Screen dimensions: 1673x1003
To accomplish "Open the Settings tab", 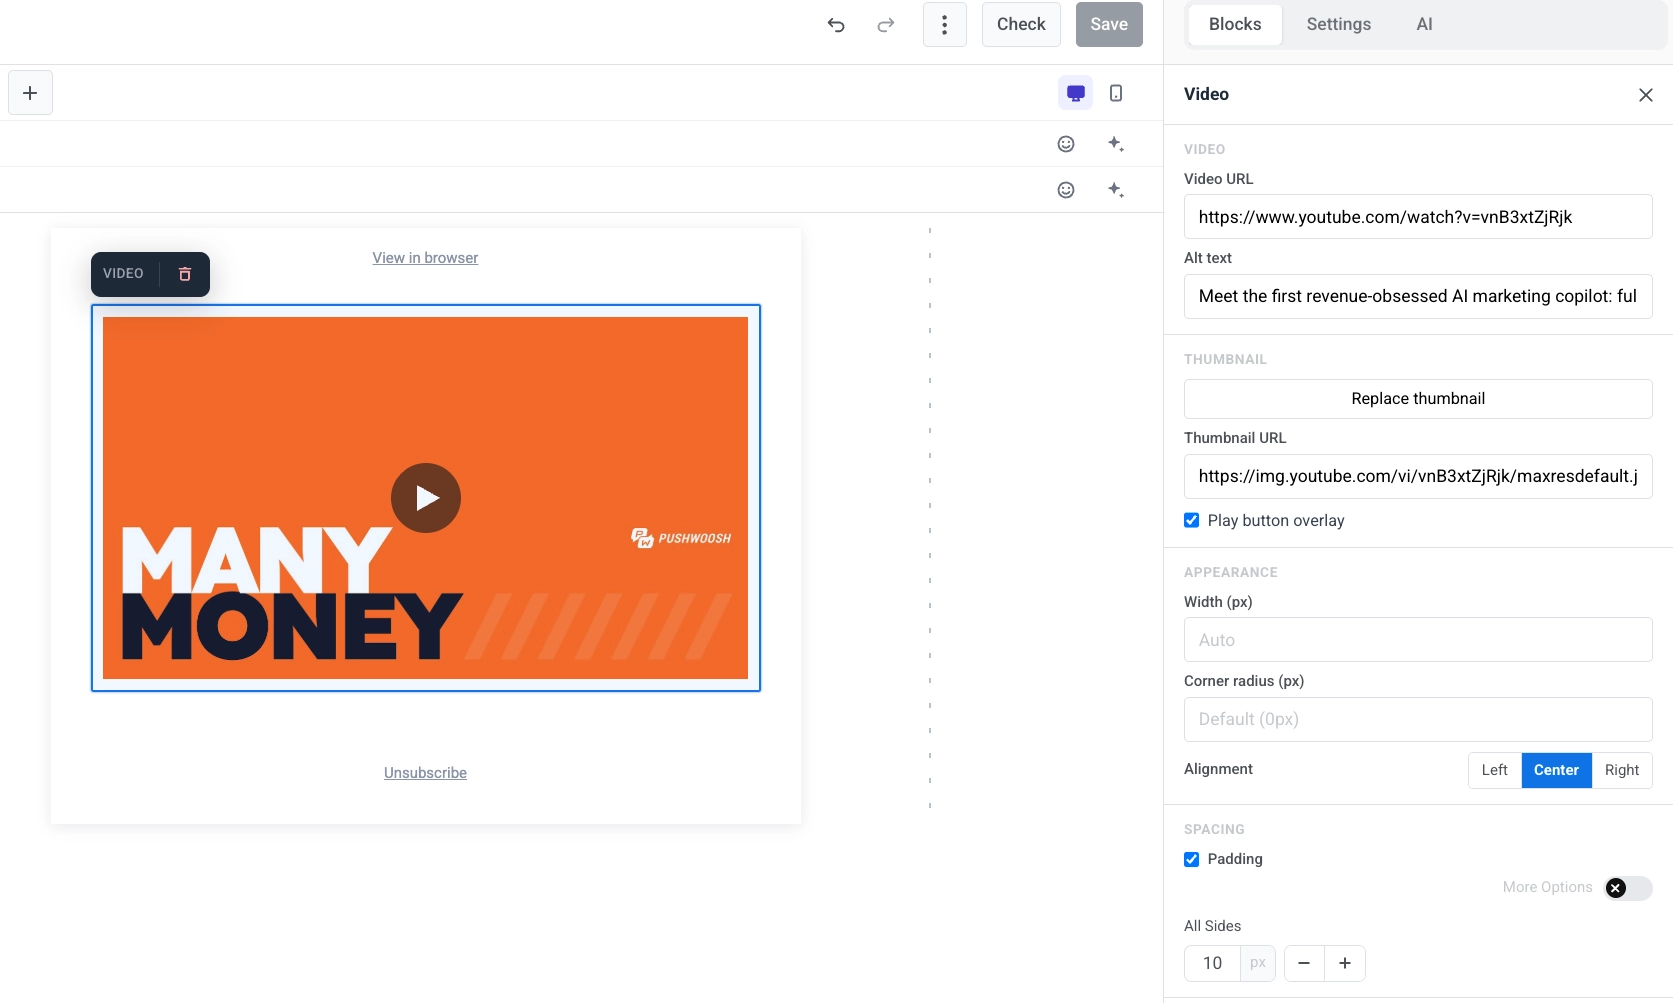I will [1338, 24].
